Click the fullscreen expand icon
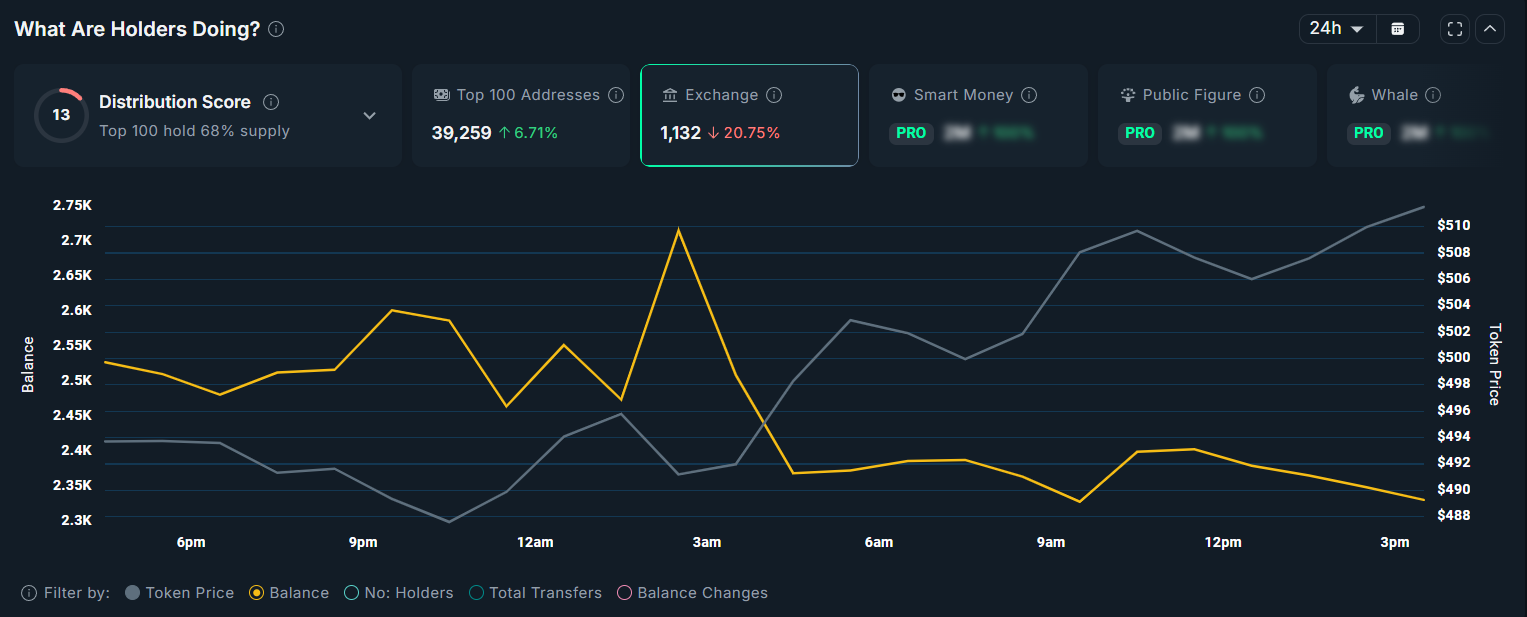This screenshot has width=1527, height=617. [x=1454, y=28]
